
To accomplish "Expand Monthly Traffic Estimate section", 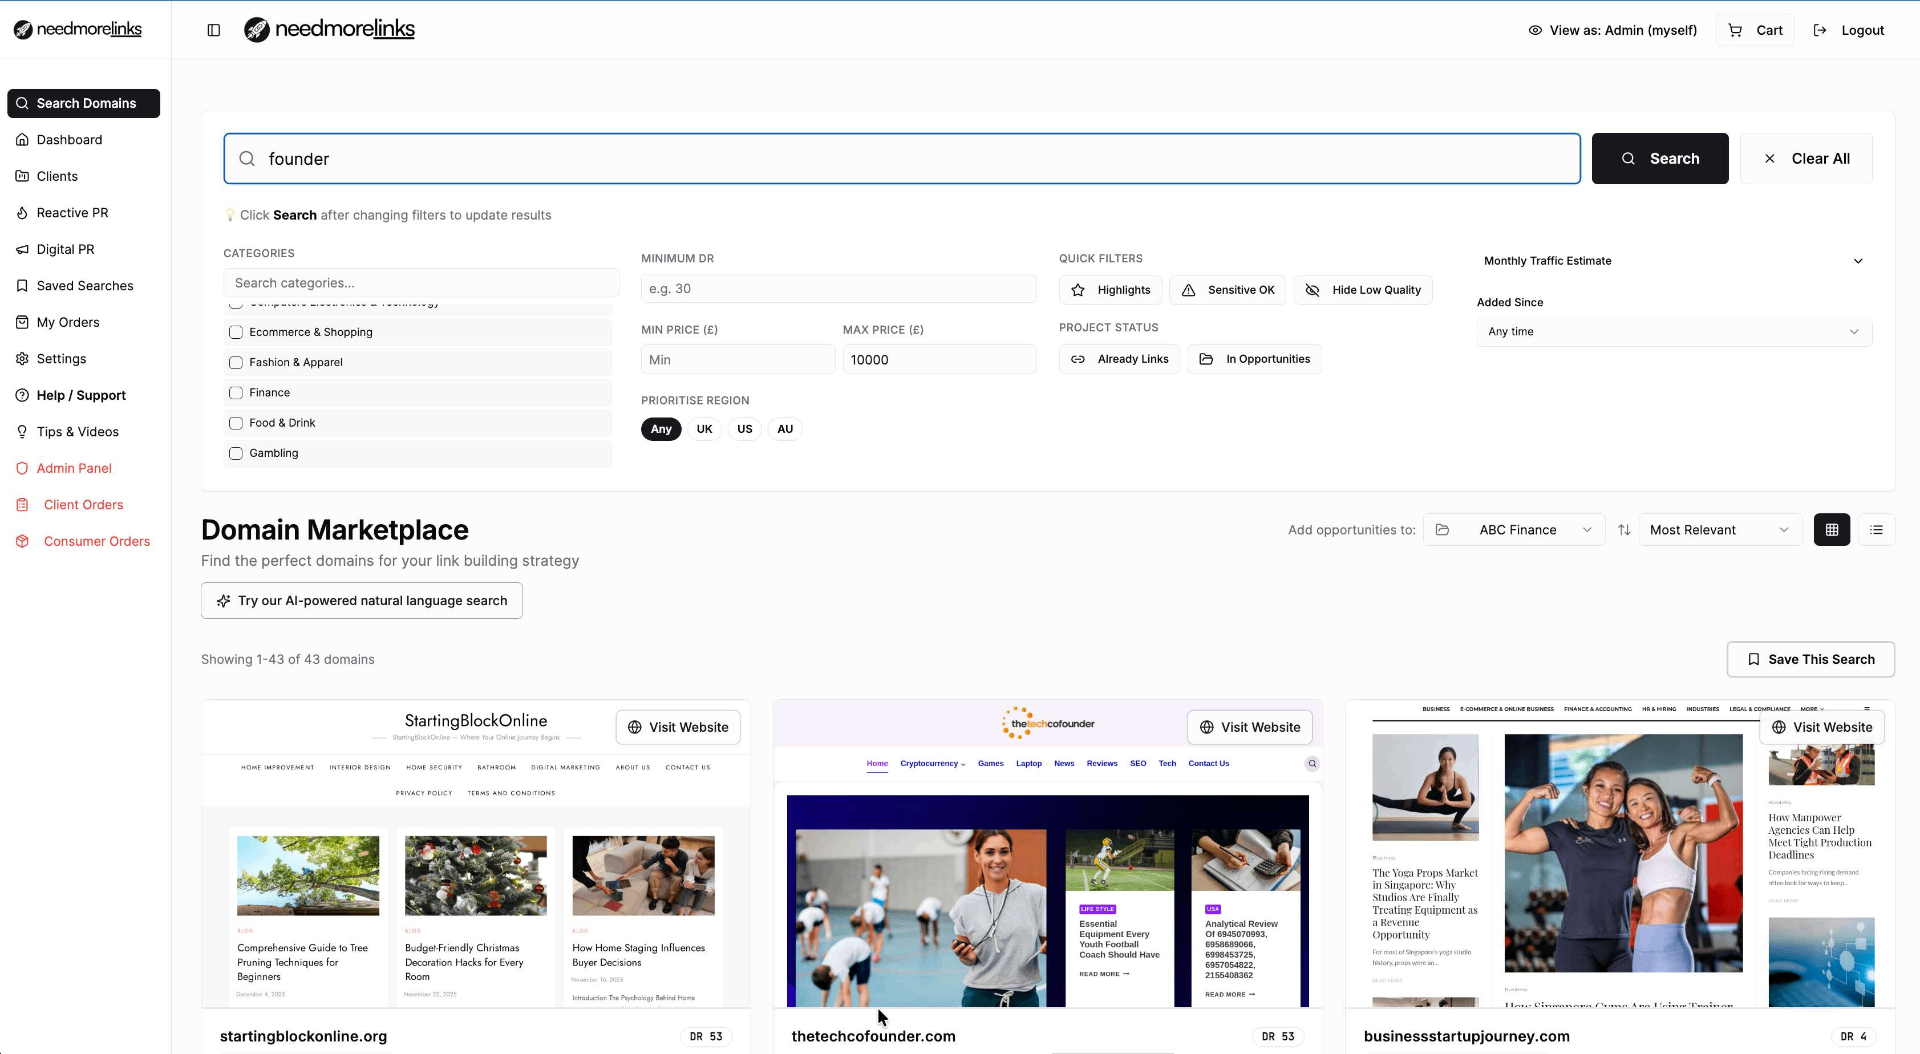I will click(1674, 261).
